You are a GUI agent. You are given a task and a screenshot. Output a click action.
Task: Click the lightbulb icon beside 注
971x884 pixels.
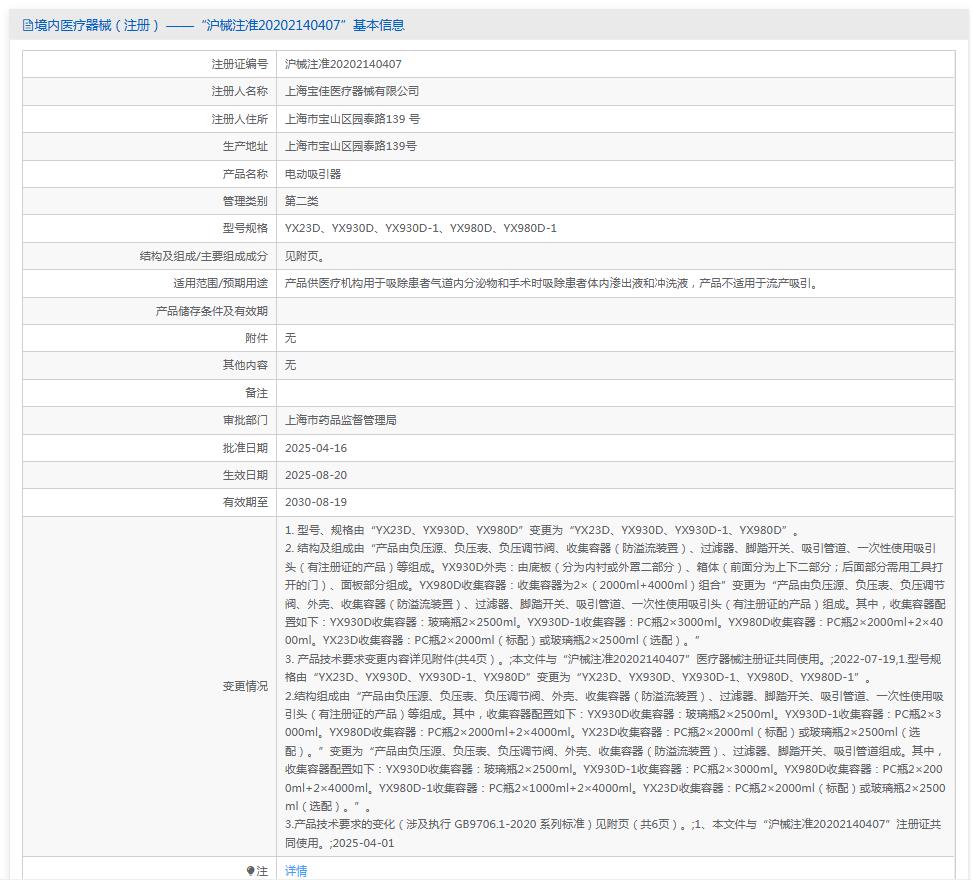(x=250, y=871)
